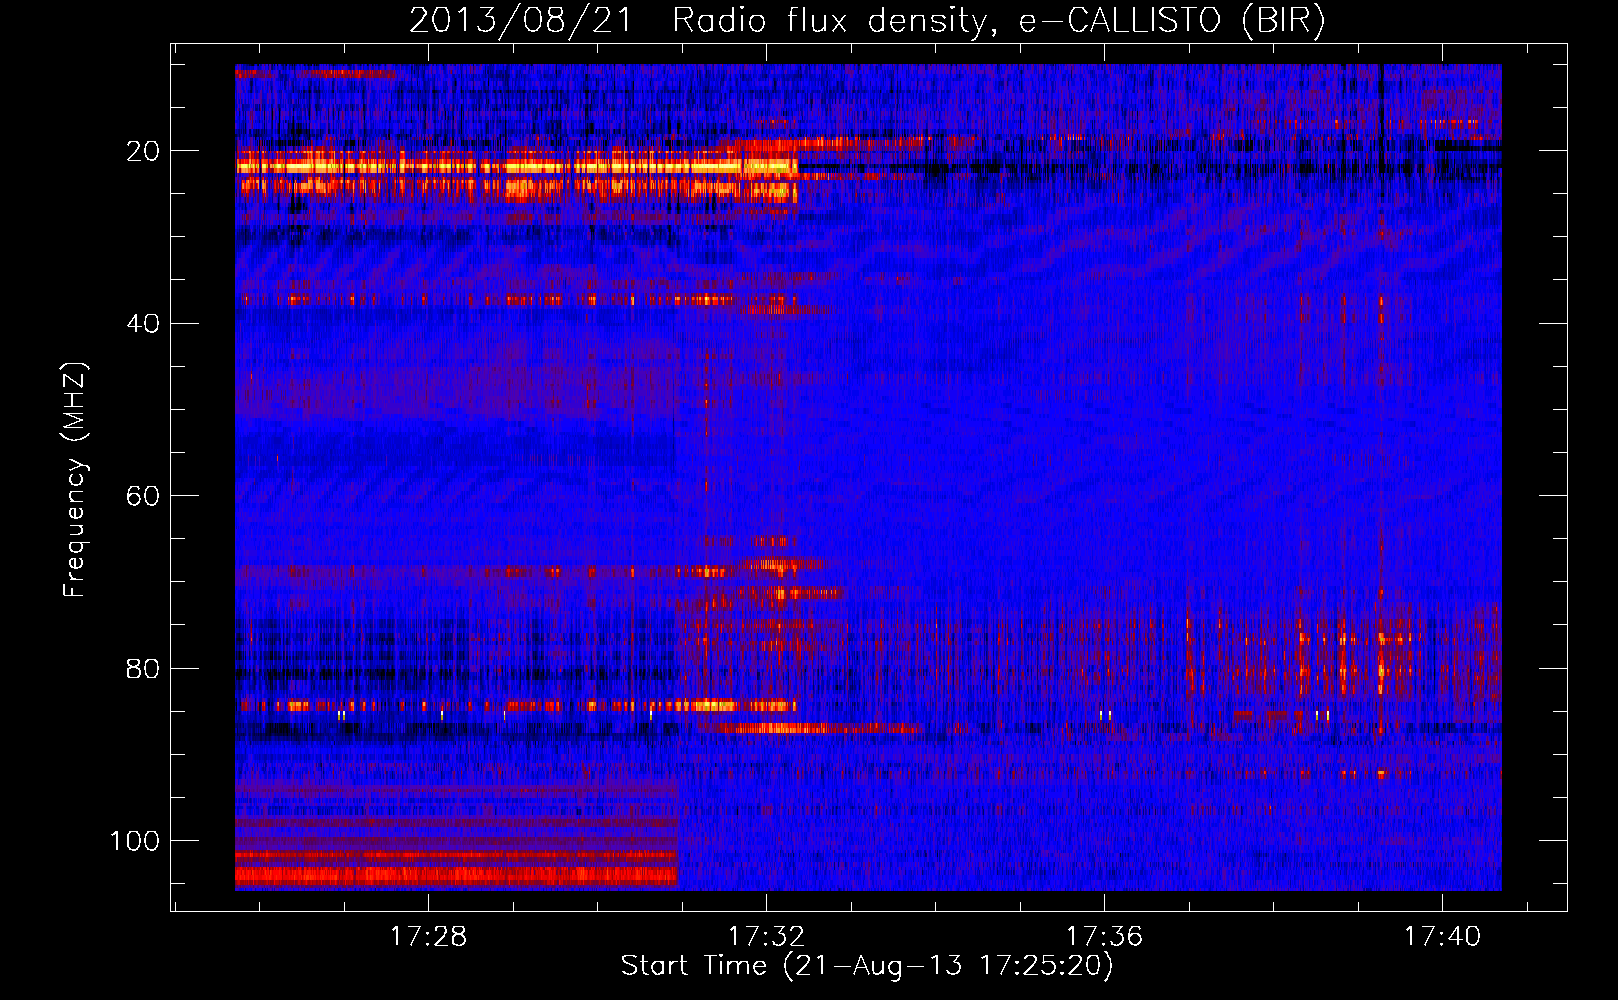The width and height of the screenshot is (1618, 1000).
Task: Click the '17:28' time tick label
Action: coord(428,936)
